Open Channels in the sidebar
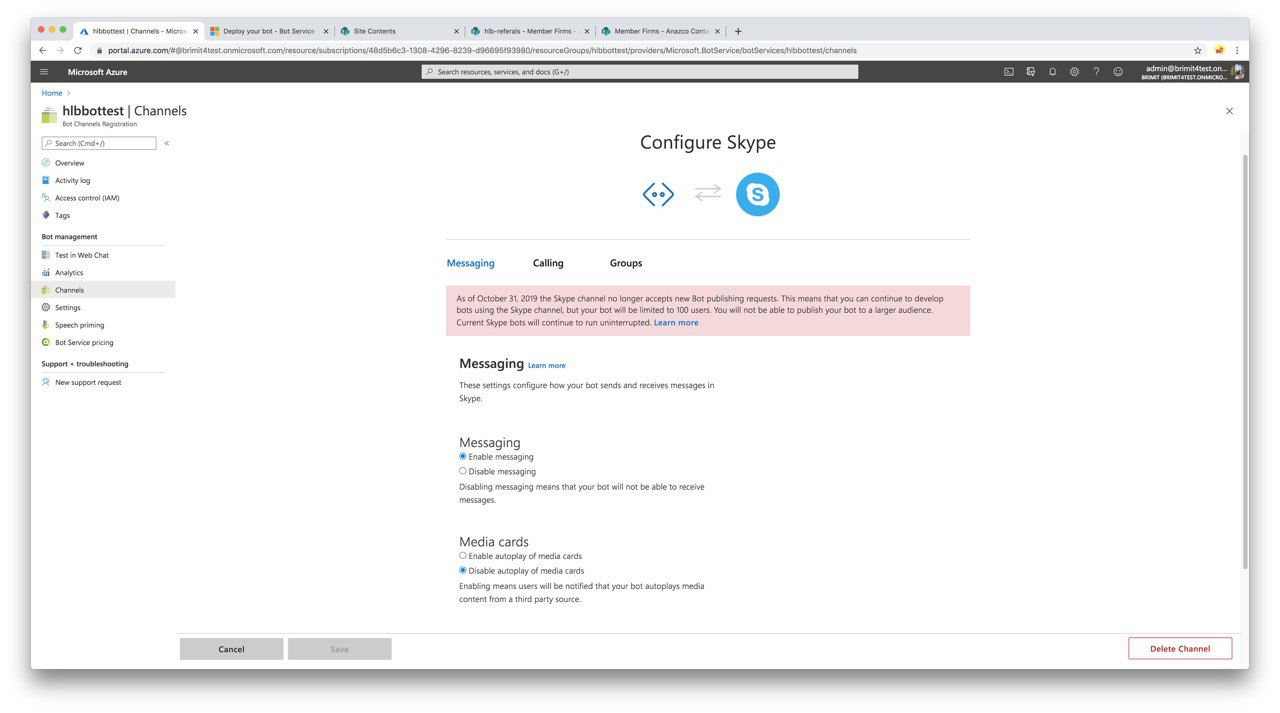 click(x=103, y=290)
